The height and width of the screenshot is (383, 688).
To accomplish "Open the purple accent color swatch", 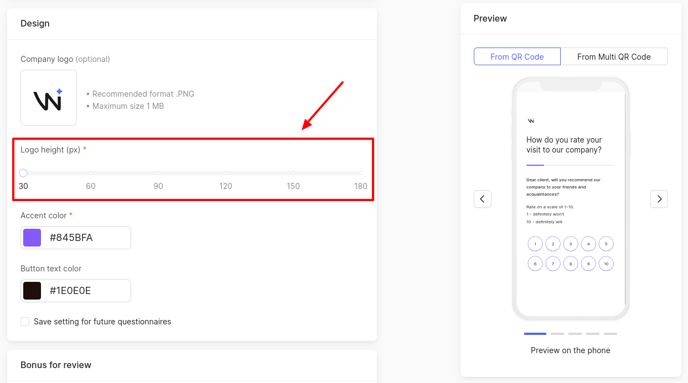I will (32, 238).
